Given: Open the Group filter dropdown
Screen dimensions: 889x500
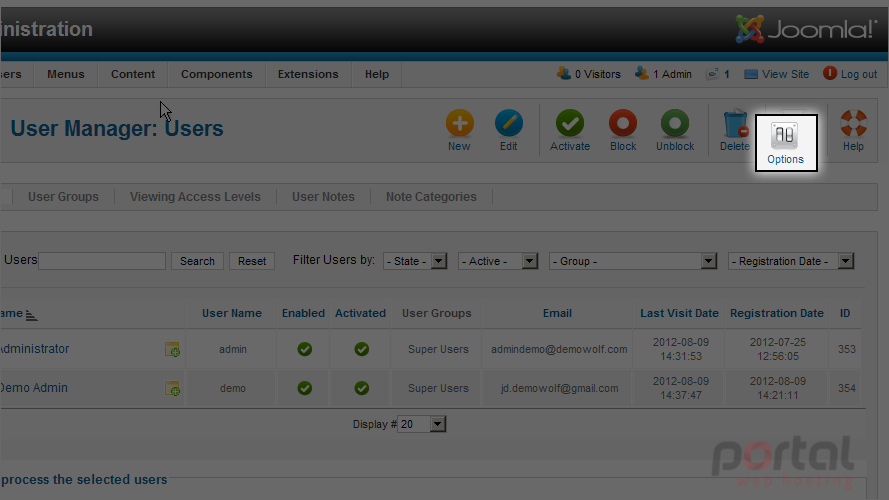Looking at the screenshot, I should (633, 261).
